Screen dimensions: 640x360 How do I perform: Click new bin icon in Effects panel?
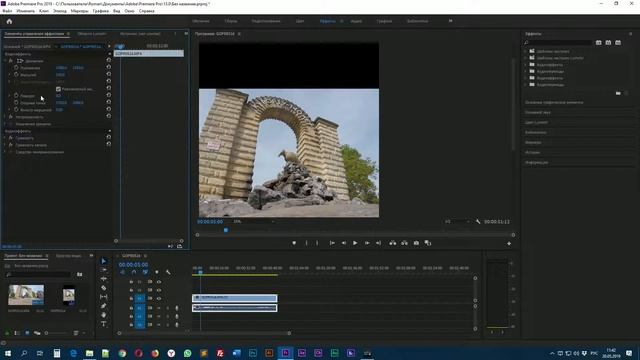[x=618, y=93]
